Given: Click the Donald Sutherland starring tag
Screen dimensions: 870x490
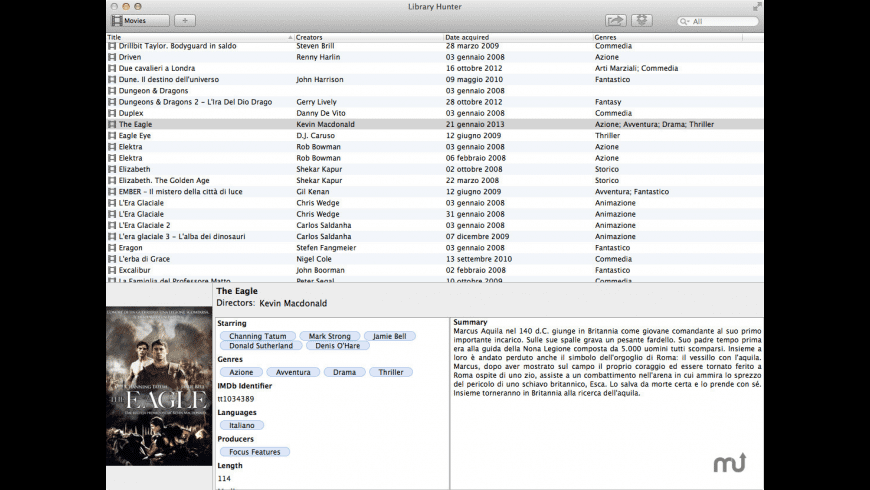Looking at the screenshot, I should tap(261, 346).
